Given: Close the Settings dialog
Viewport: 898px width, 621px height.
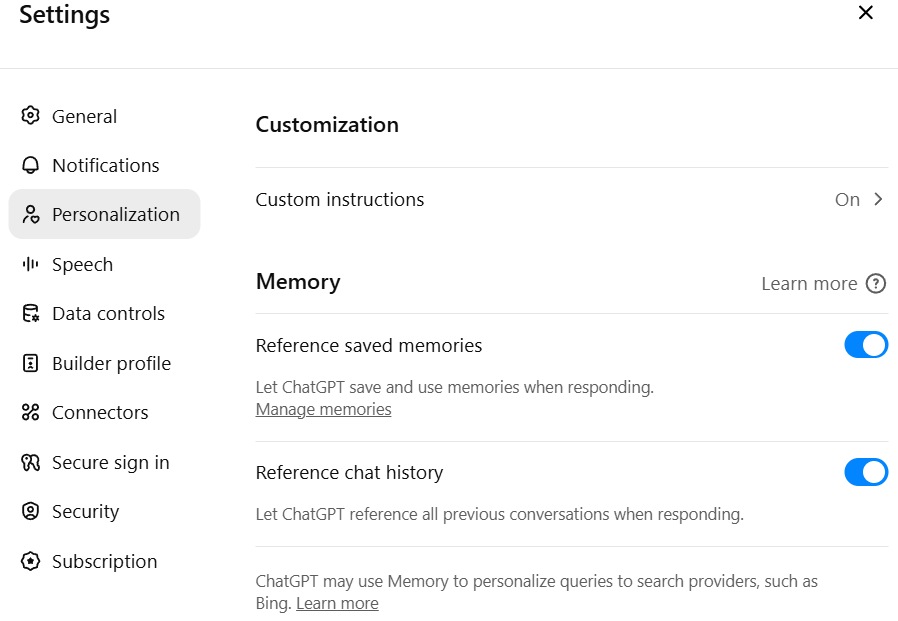Looking at the screenshot, I should click(x=866, y=13).
